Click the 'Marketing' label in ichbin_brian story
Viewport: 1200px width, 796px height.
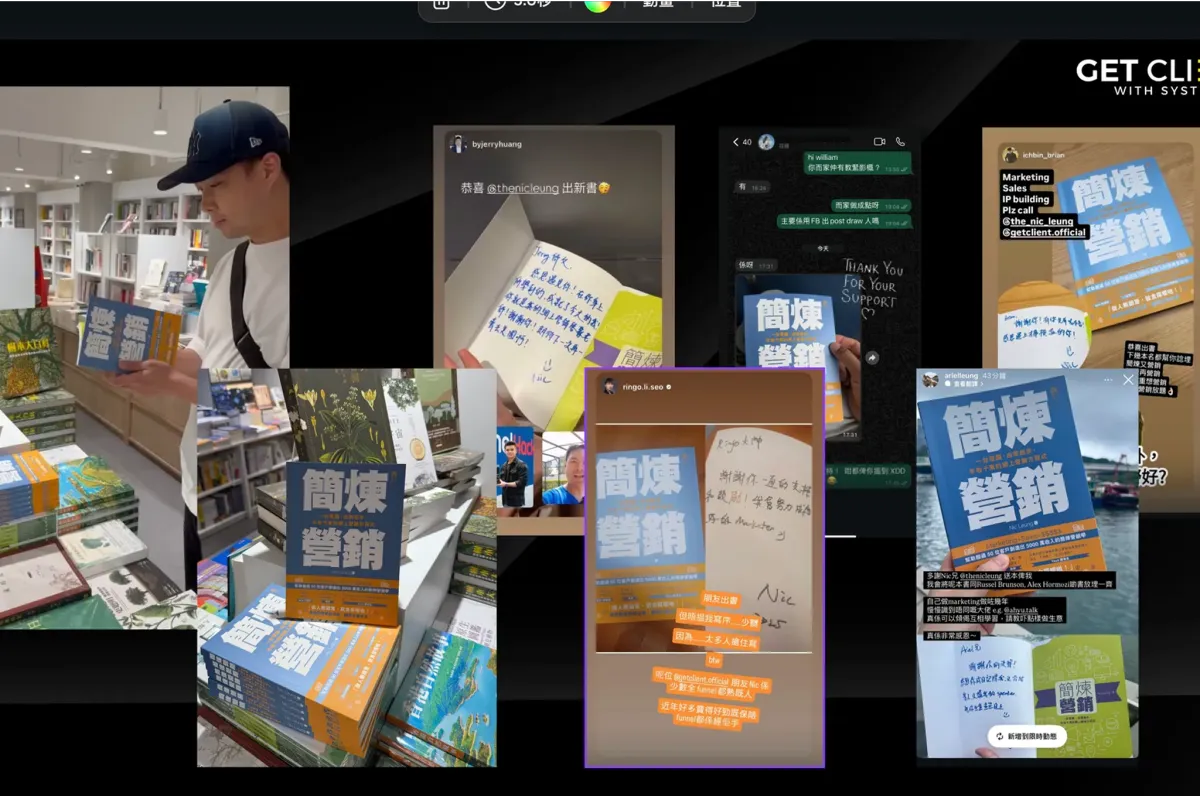click(x=1026, y=177)
